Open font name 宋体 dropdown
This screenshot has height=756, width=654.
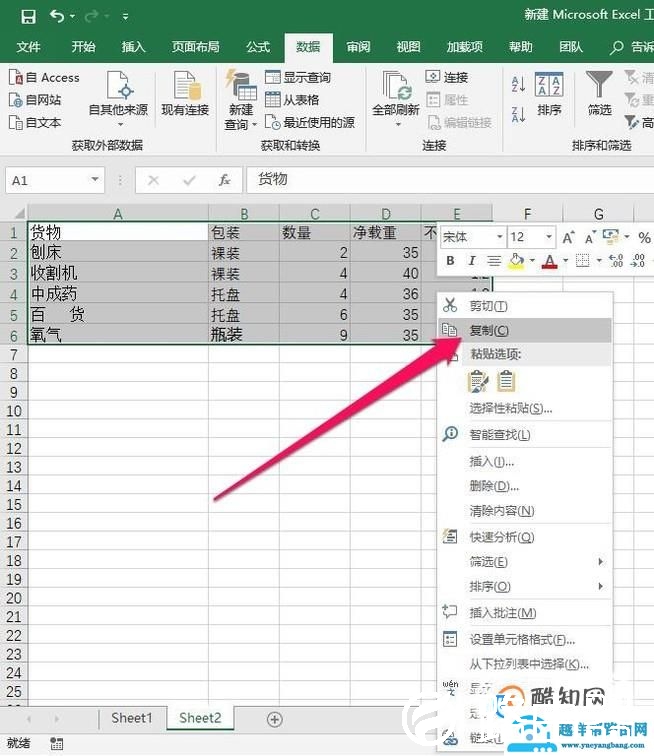500,237
